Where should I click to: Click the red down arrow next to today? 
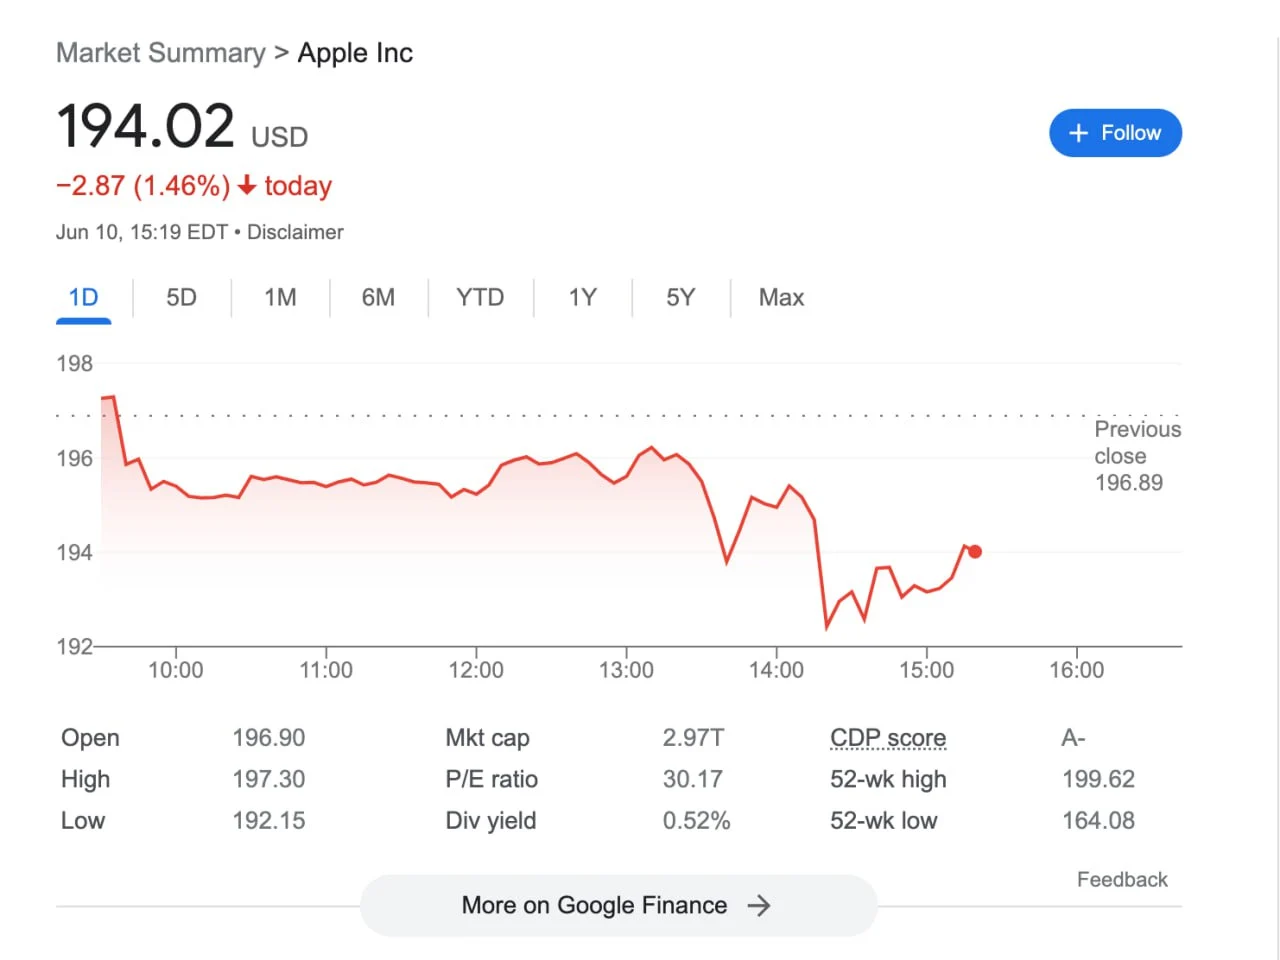pyautogui.click(x=247, y=186)
